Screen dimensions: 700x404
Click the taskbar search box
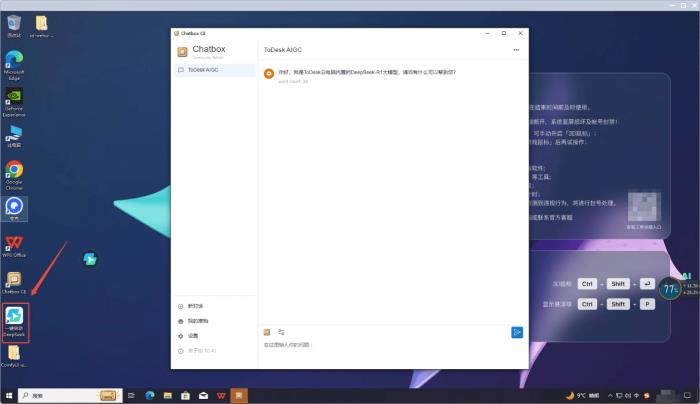coord(70,396)
